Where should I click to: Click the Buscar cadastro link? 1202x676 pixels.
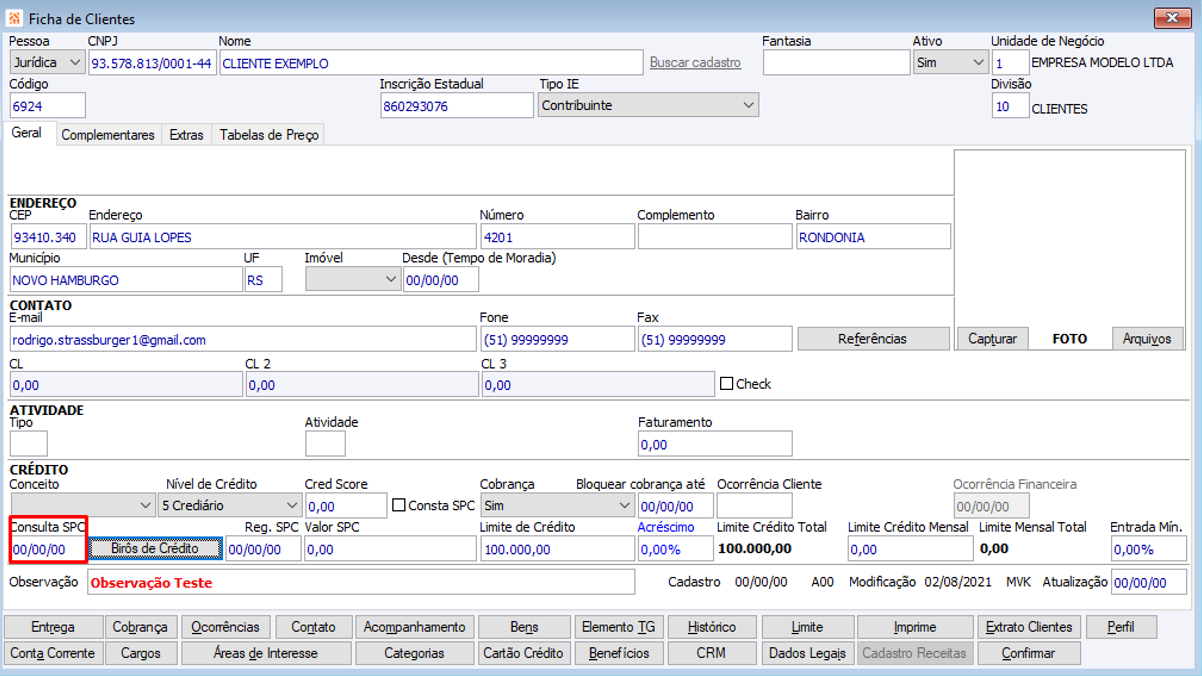[695, 63]
